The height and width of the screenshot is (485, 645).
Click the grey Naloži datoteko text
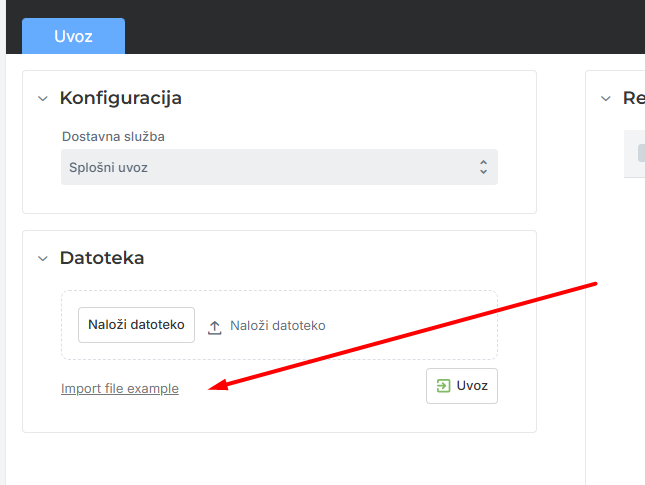click(278, 326)
